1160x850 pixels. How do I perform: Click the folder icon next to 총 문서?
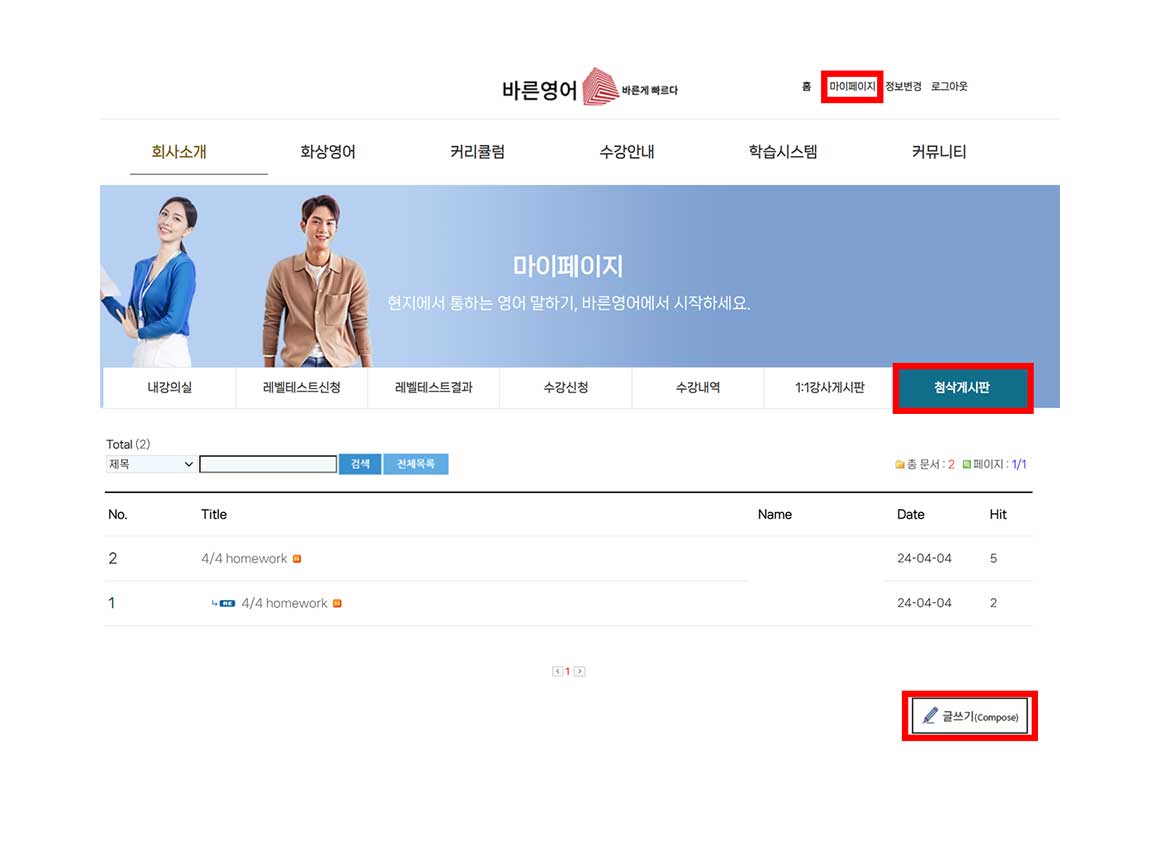(900, 465)
